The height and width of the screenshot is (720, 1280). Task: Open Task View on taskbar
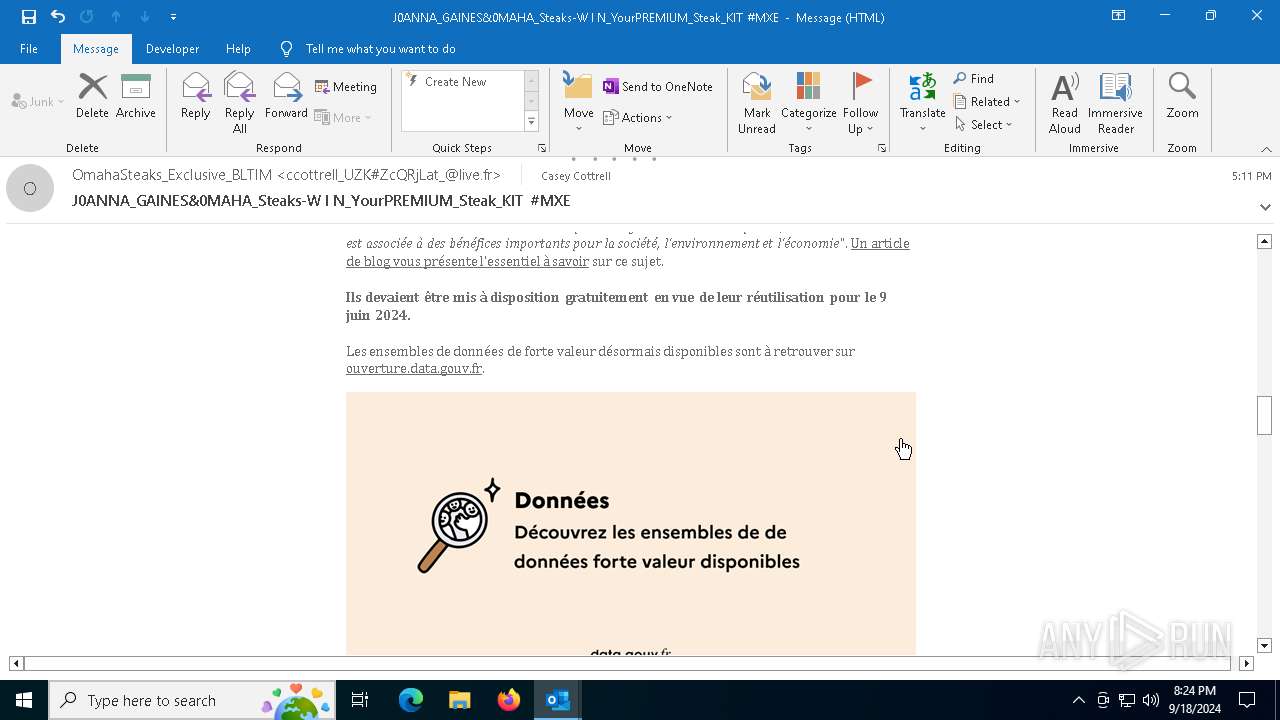pos(360,700)
